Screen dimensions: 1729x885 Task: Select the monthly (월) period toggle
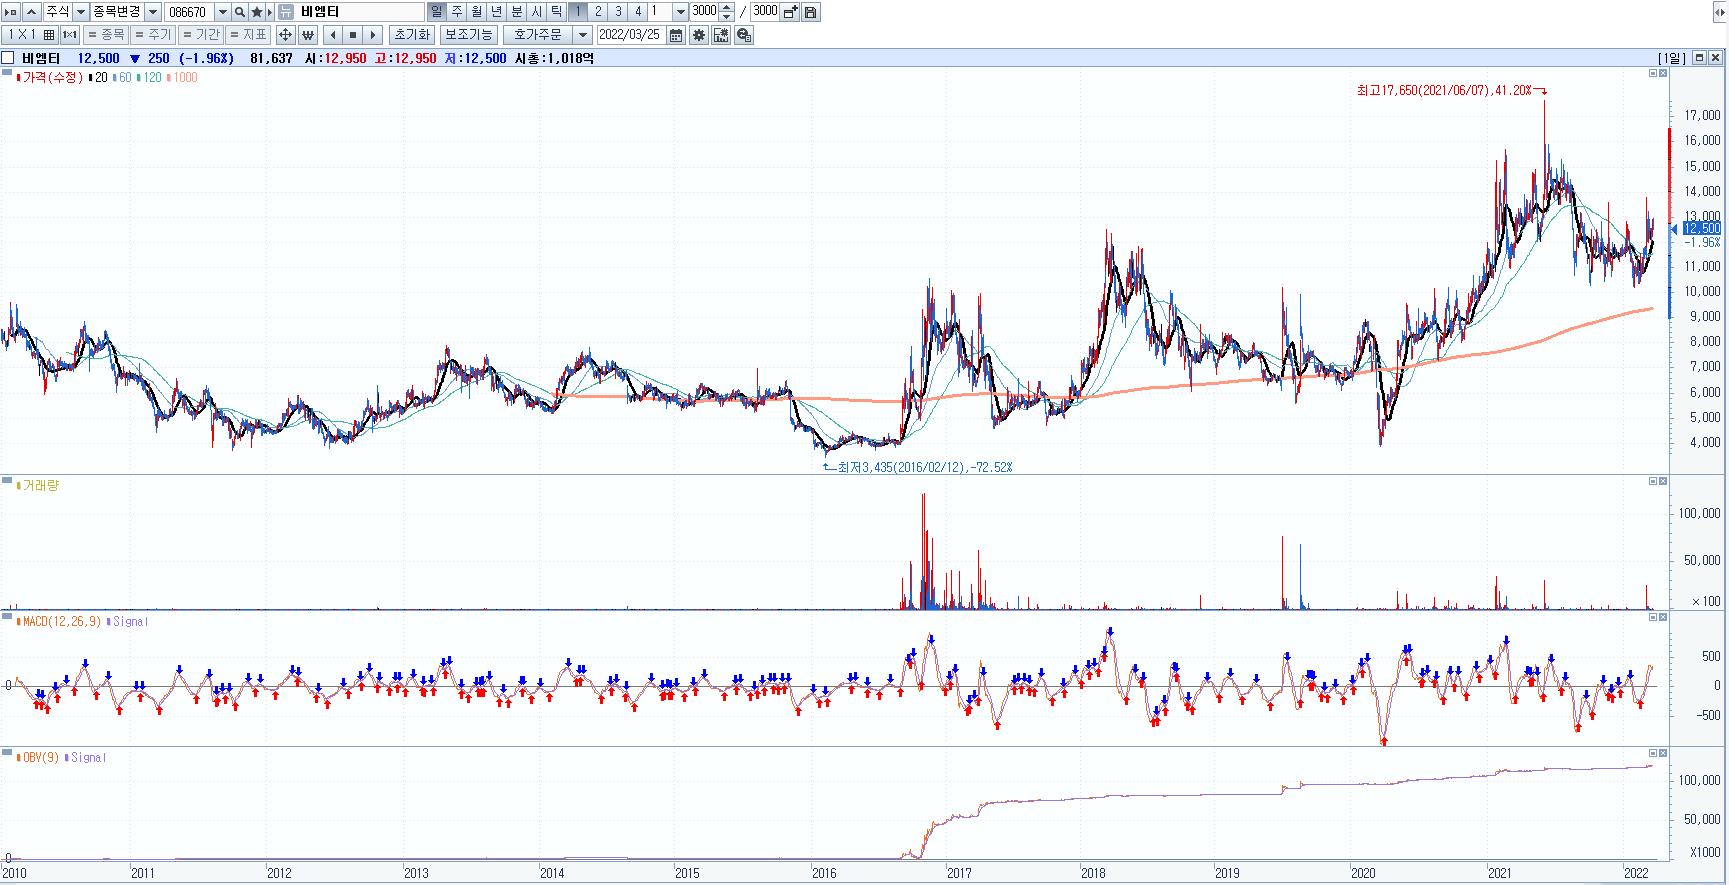[x=476, y=12]
